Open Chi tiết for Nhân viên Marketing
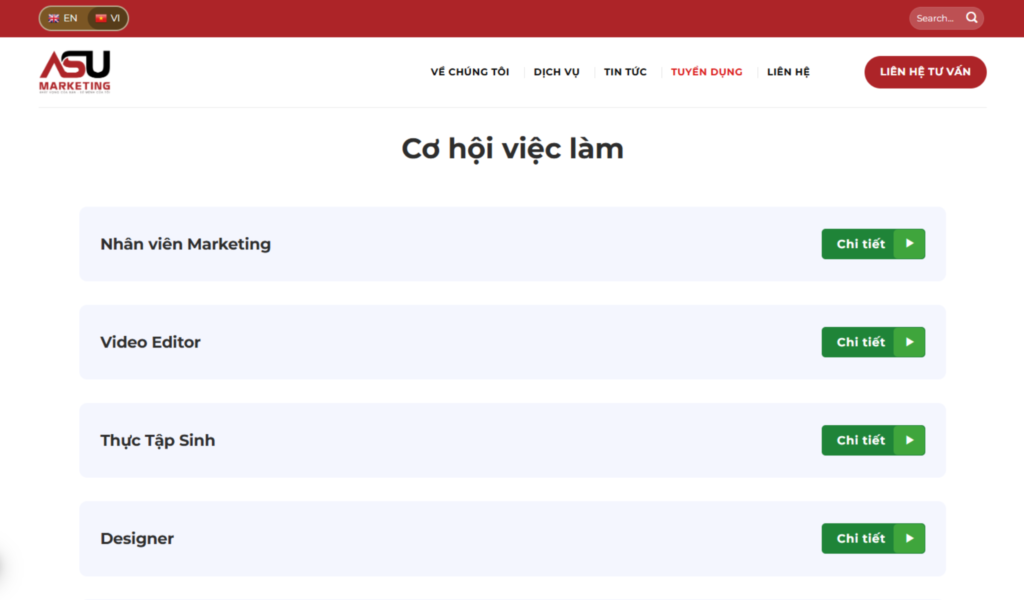 click(860, 244)
